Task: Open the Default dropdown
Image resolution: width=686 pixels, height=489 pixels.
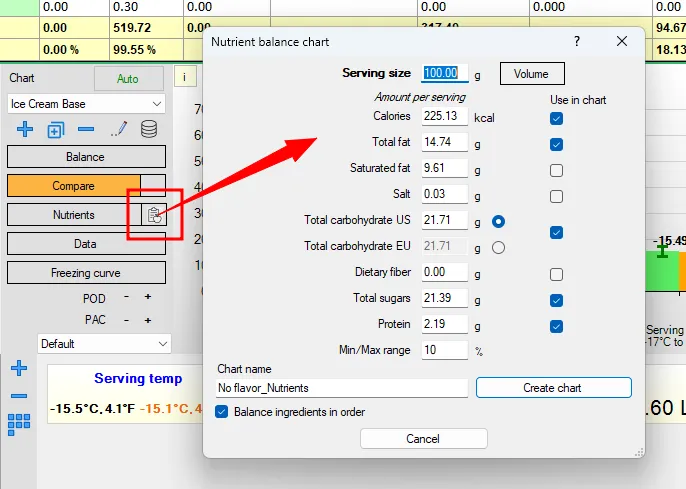Action: (104, 344)
